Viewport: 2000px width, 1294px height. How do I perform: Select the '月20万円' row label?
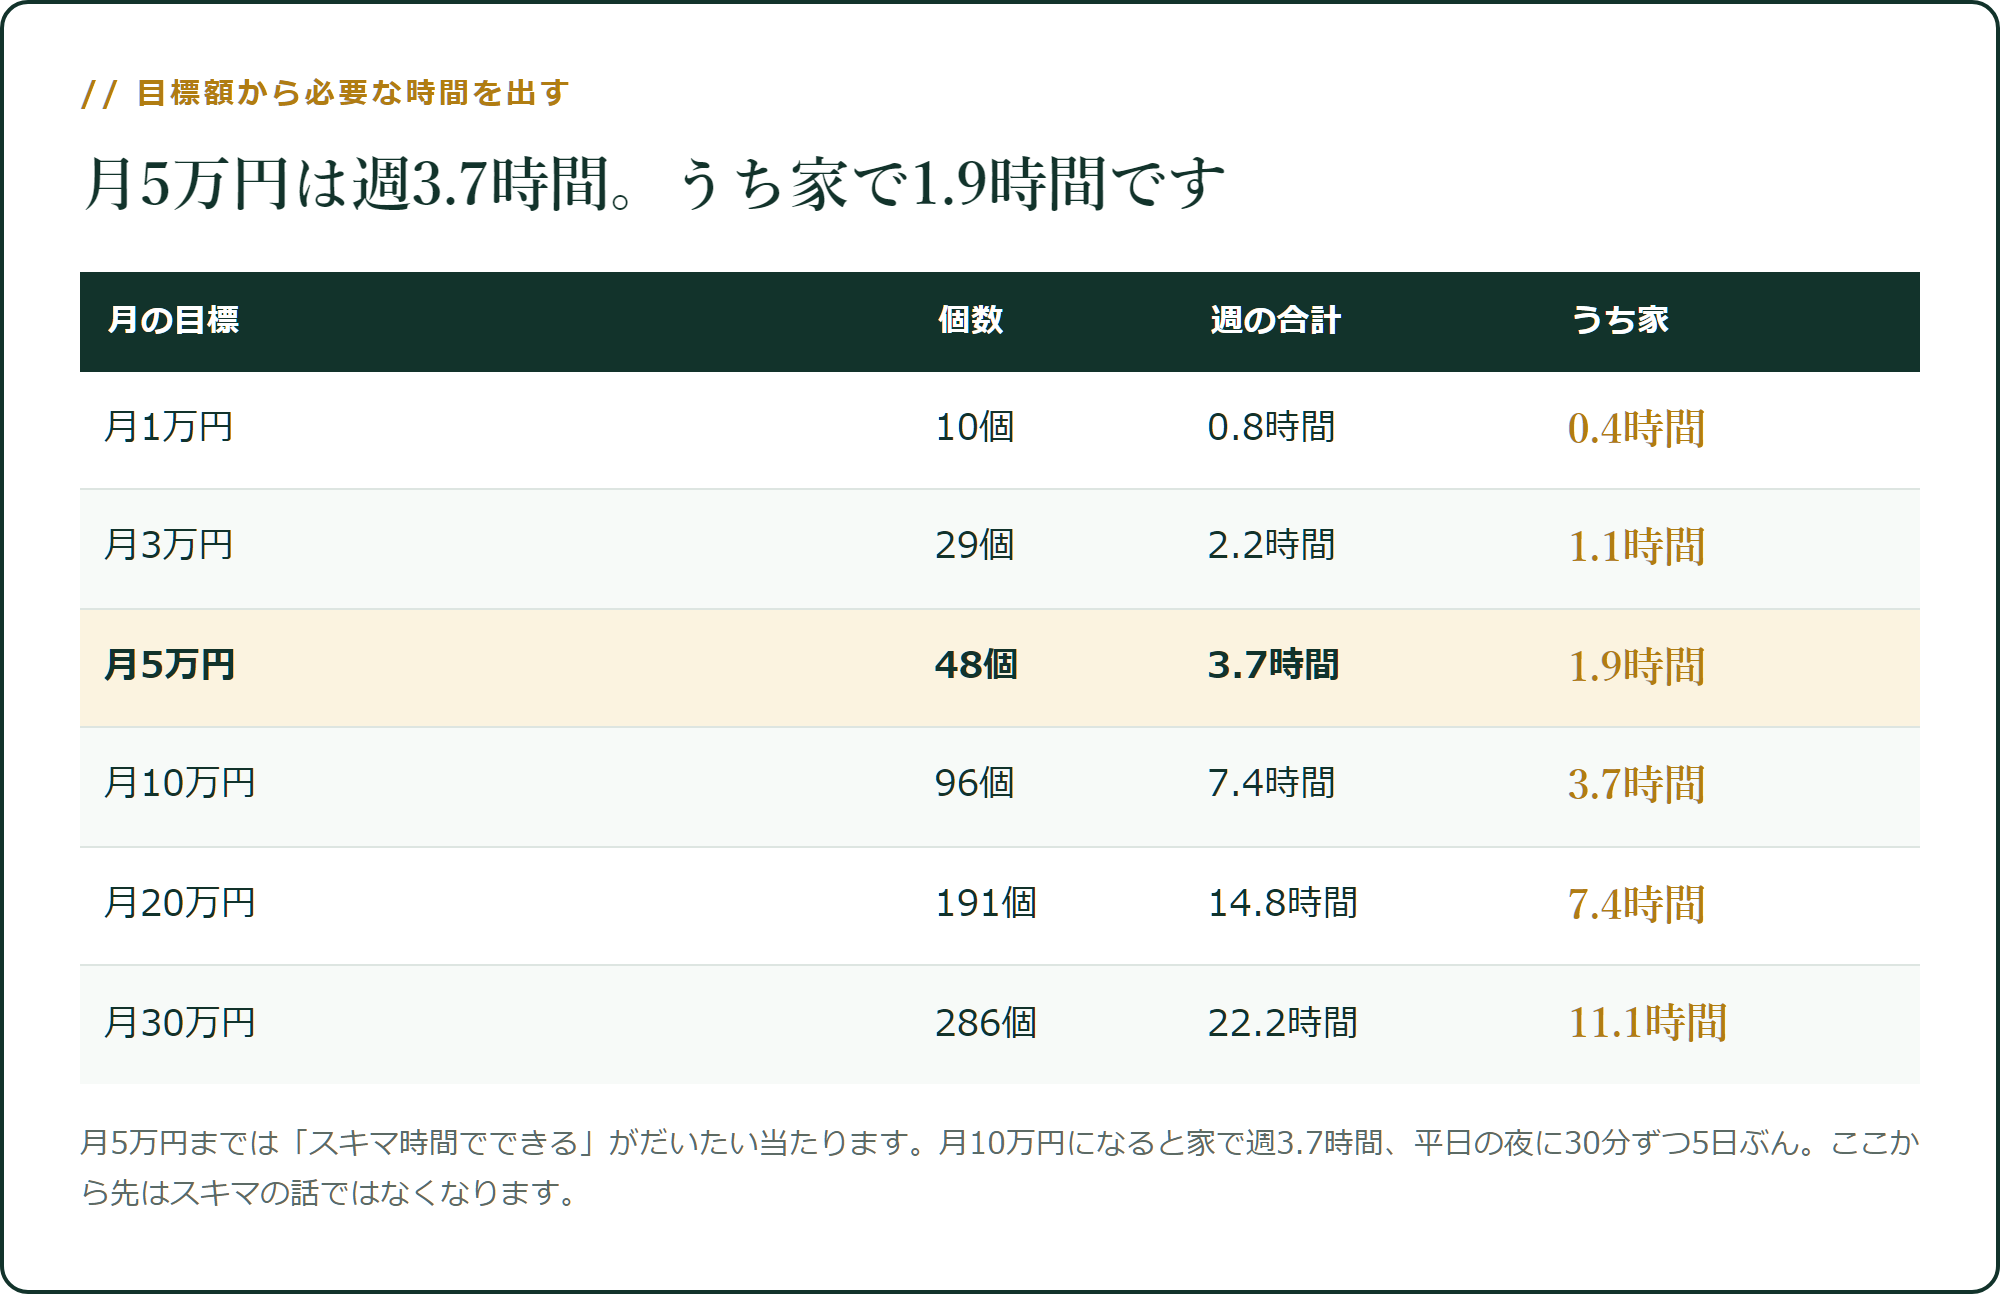coord(180,903)
